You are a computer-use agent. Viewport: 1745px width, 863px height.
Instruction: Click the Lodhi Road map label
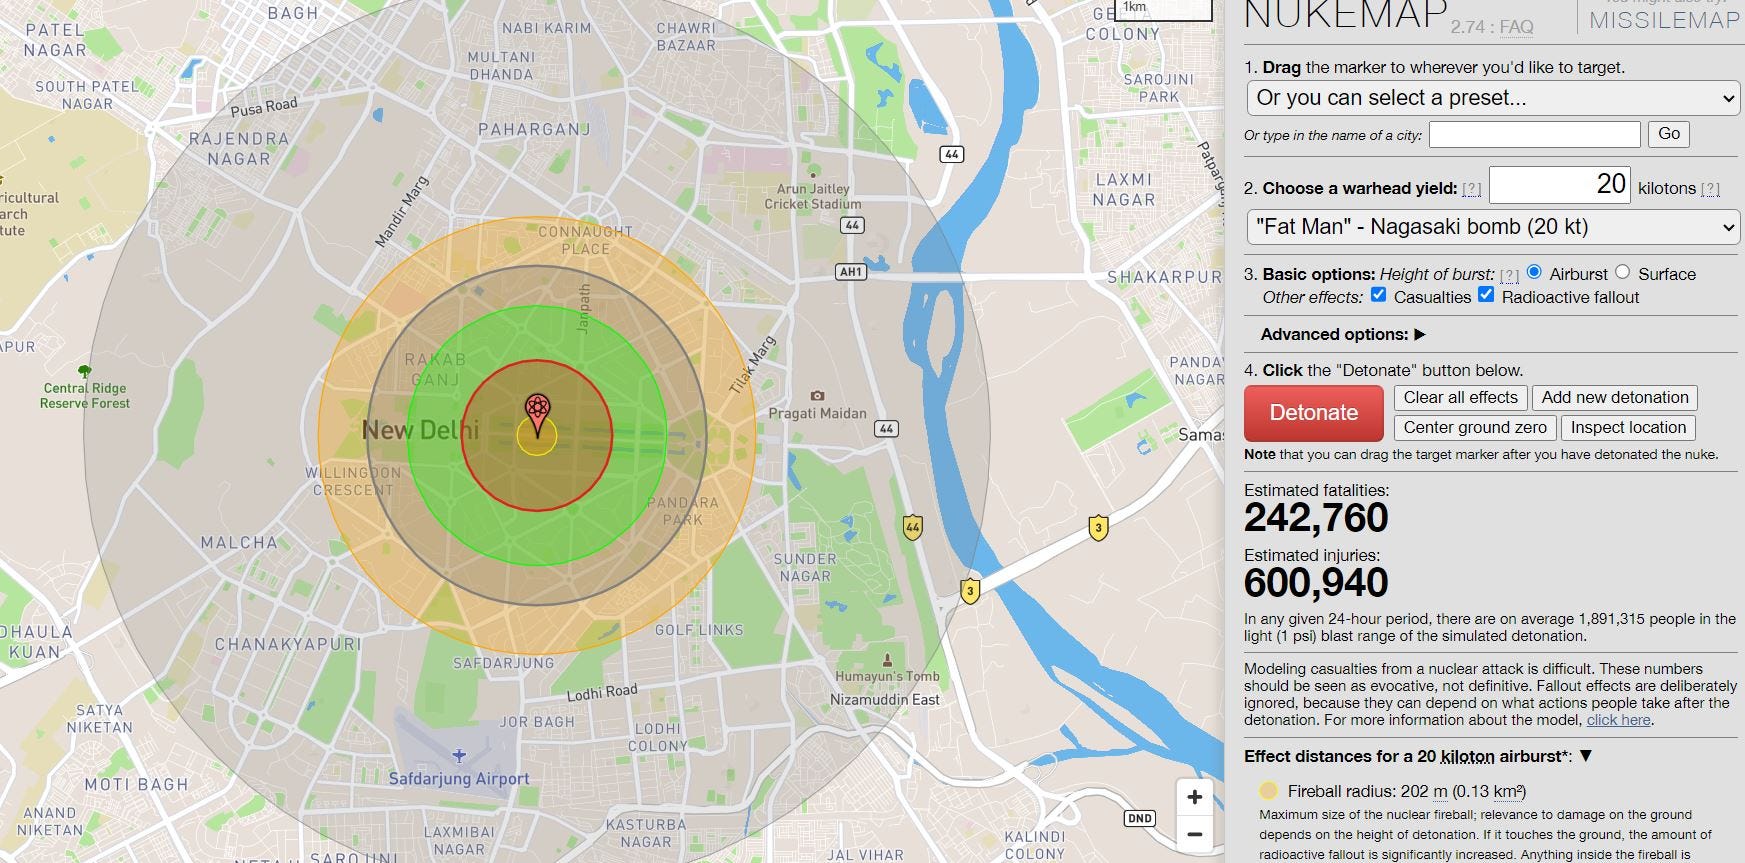pyautogui.click(x=602, y=692)
